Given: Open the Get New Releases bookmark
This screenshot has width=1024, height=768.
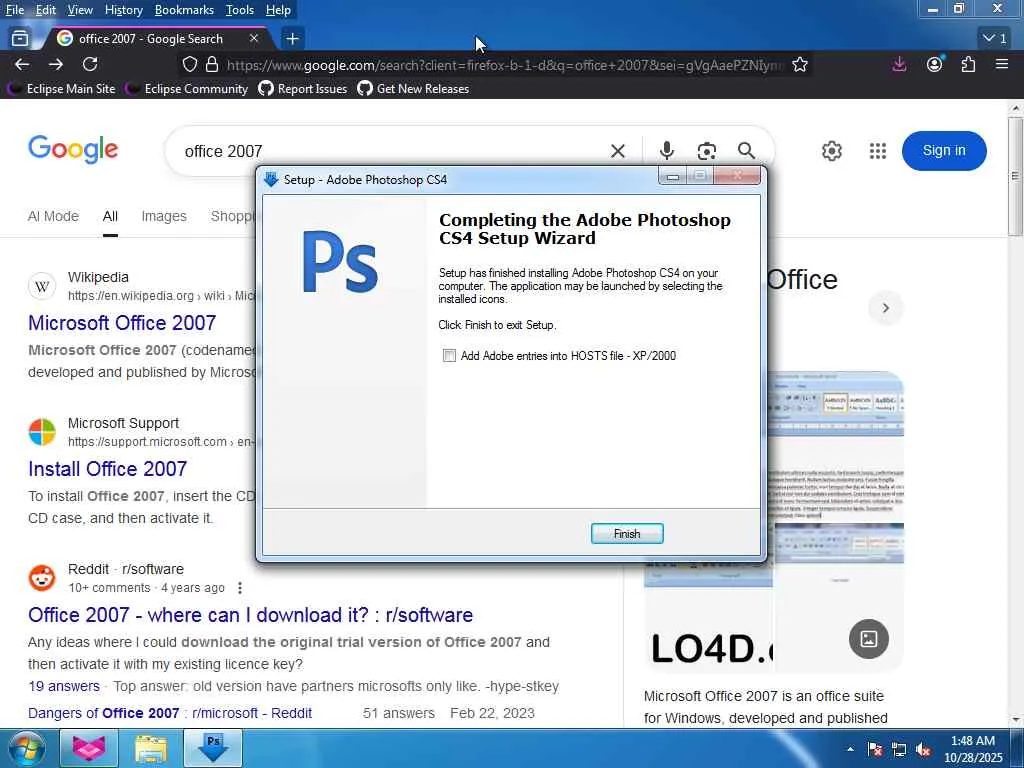Looking at the screenshot, I should point(413,89).
